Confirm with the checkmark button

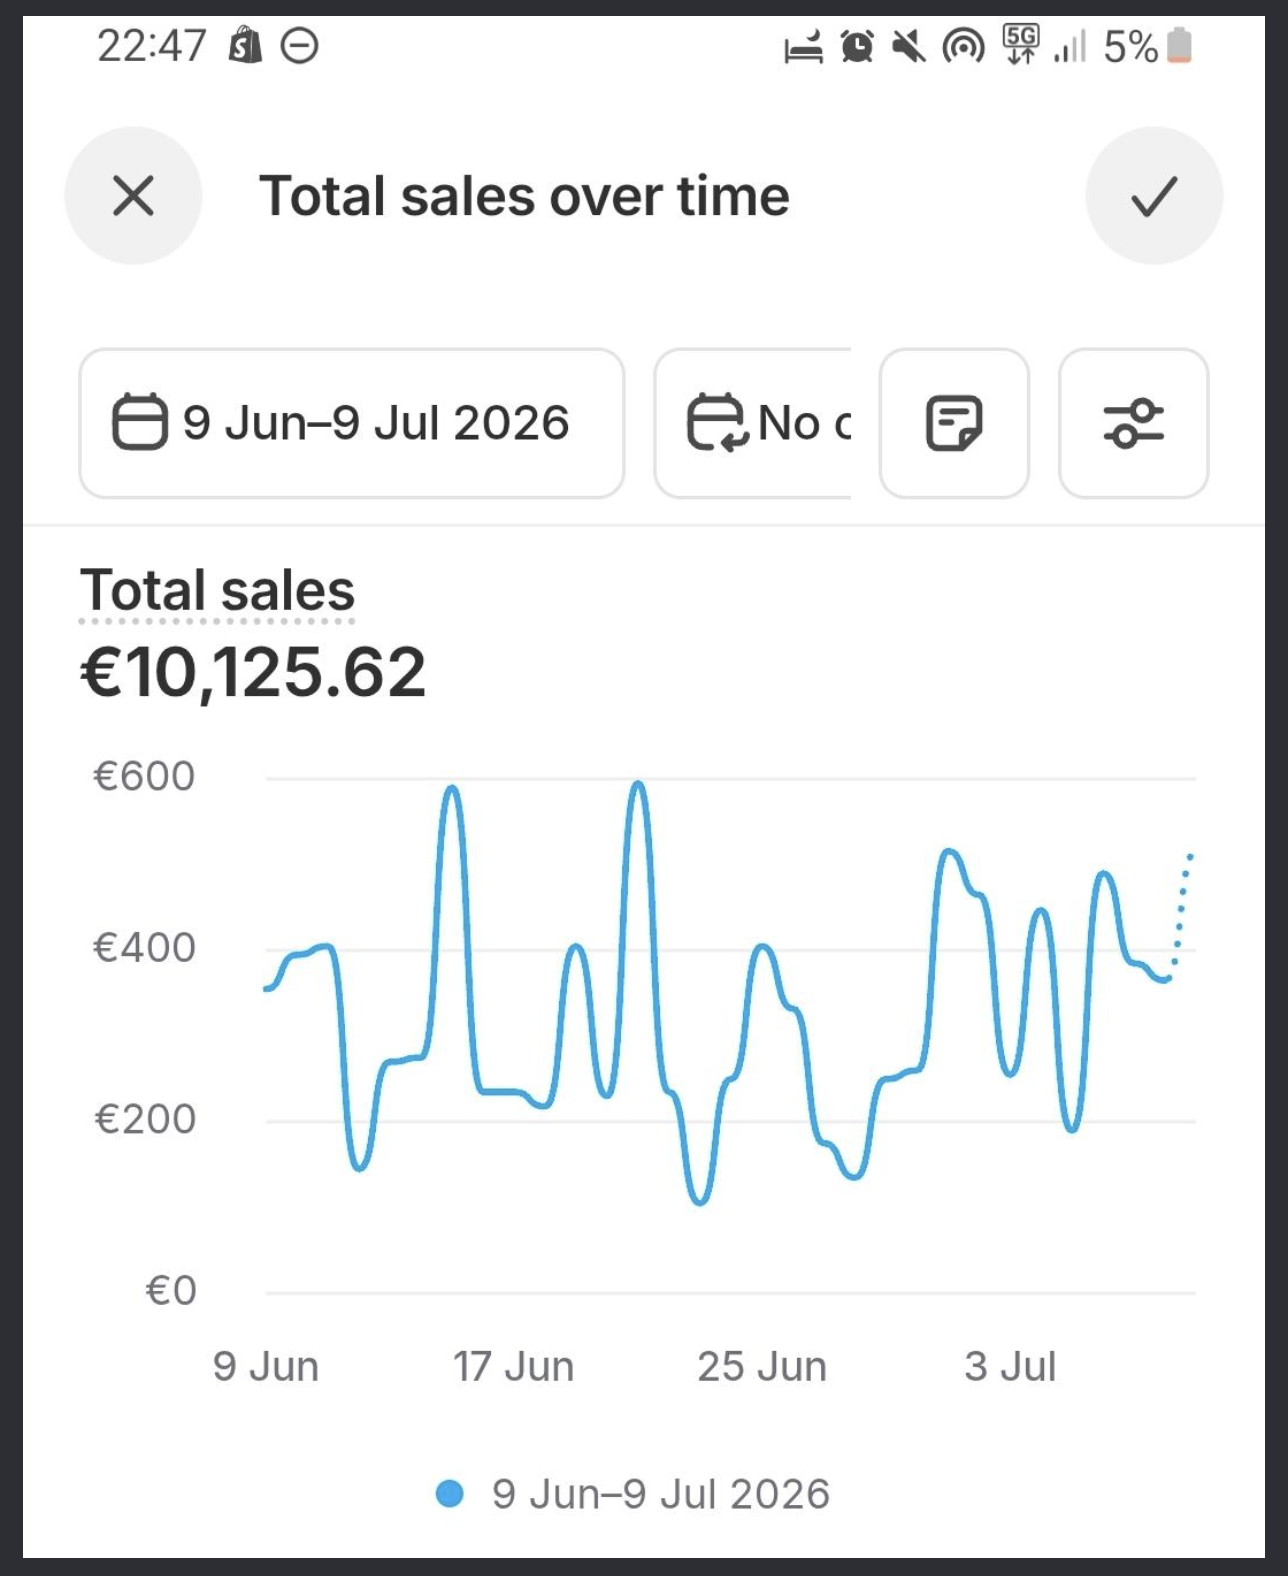pos(1154,195)
